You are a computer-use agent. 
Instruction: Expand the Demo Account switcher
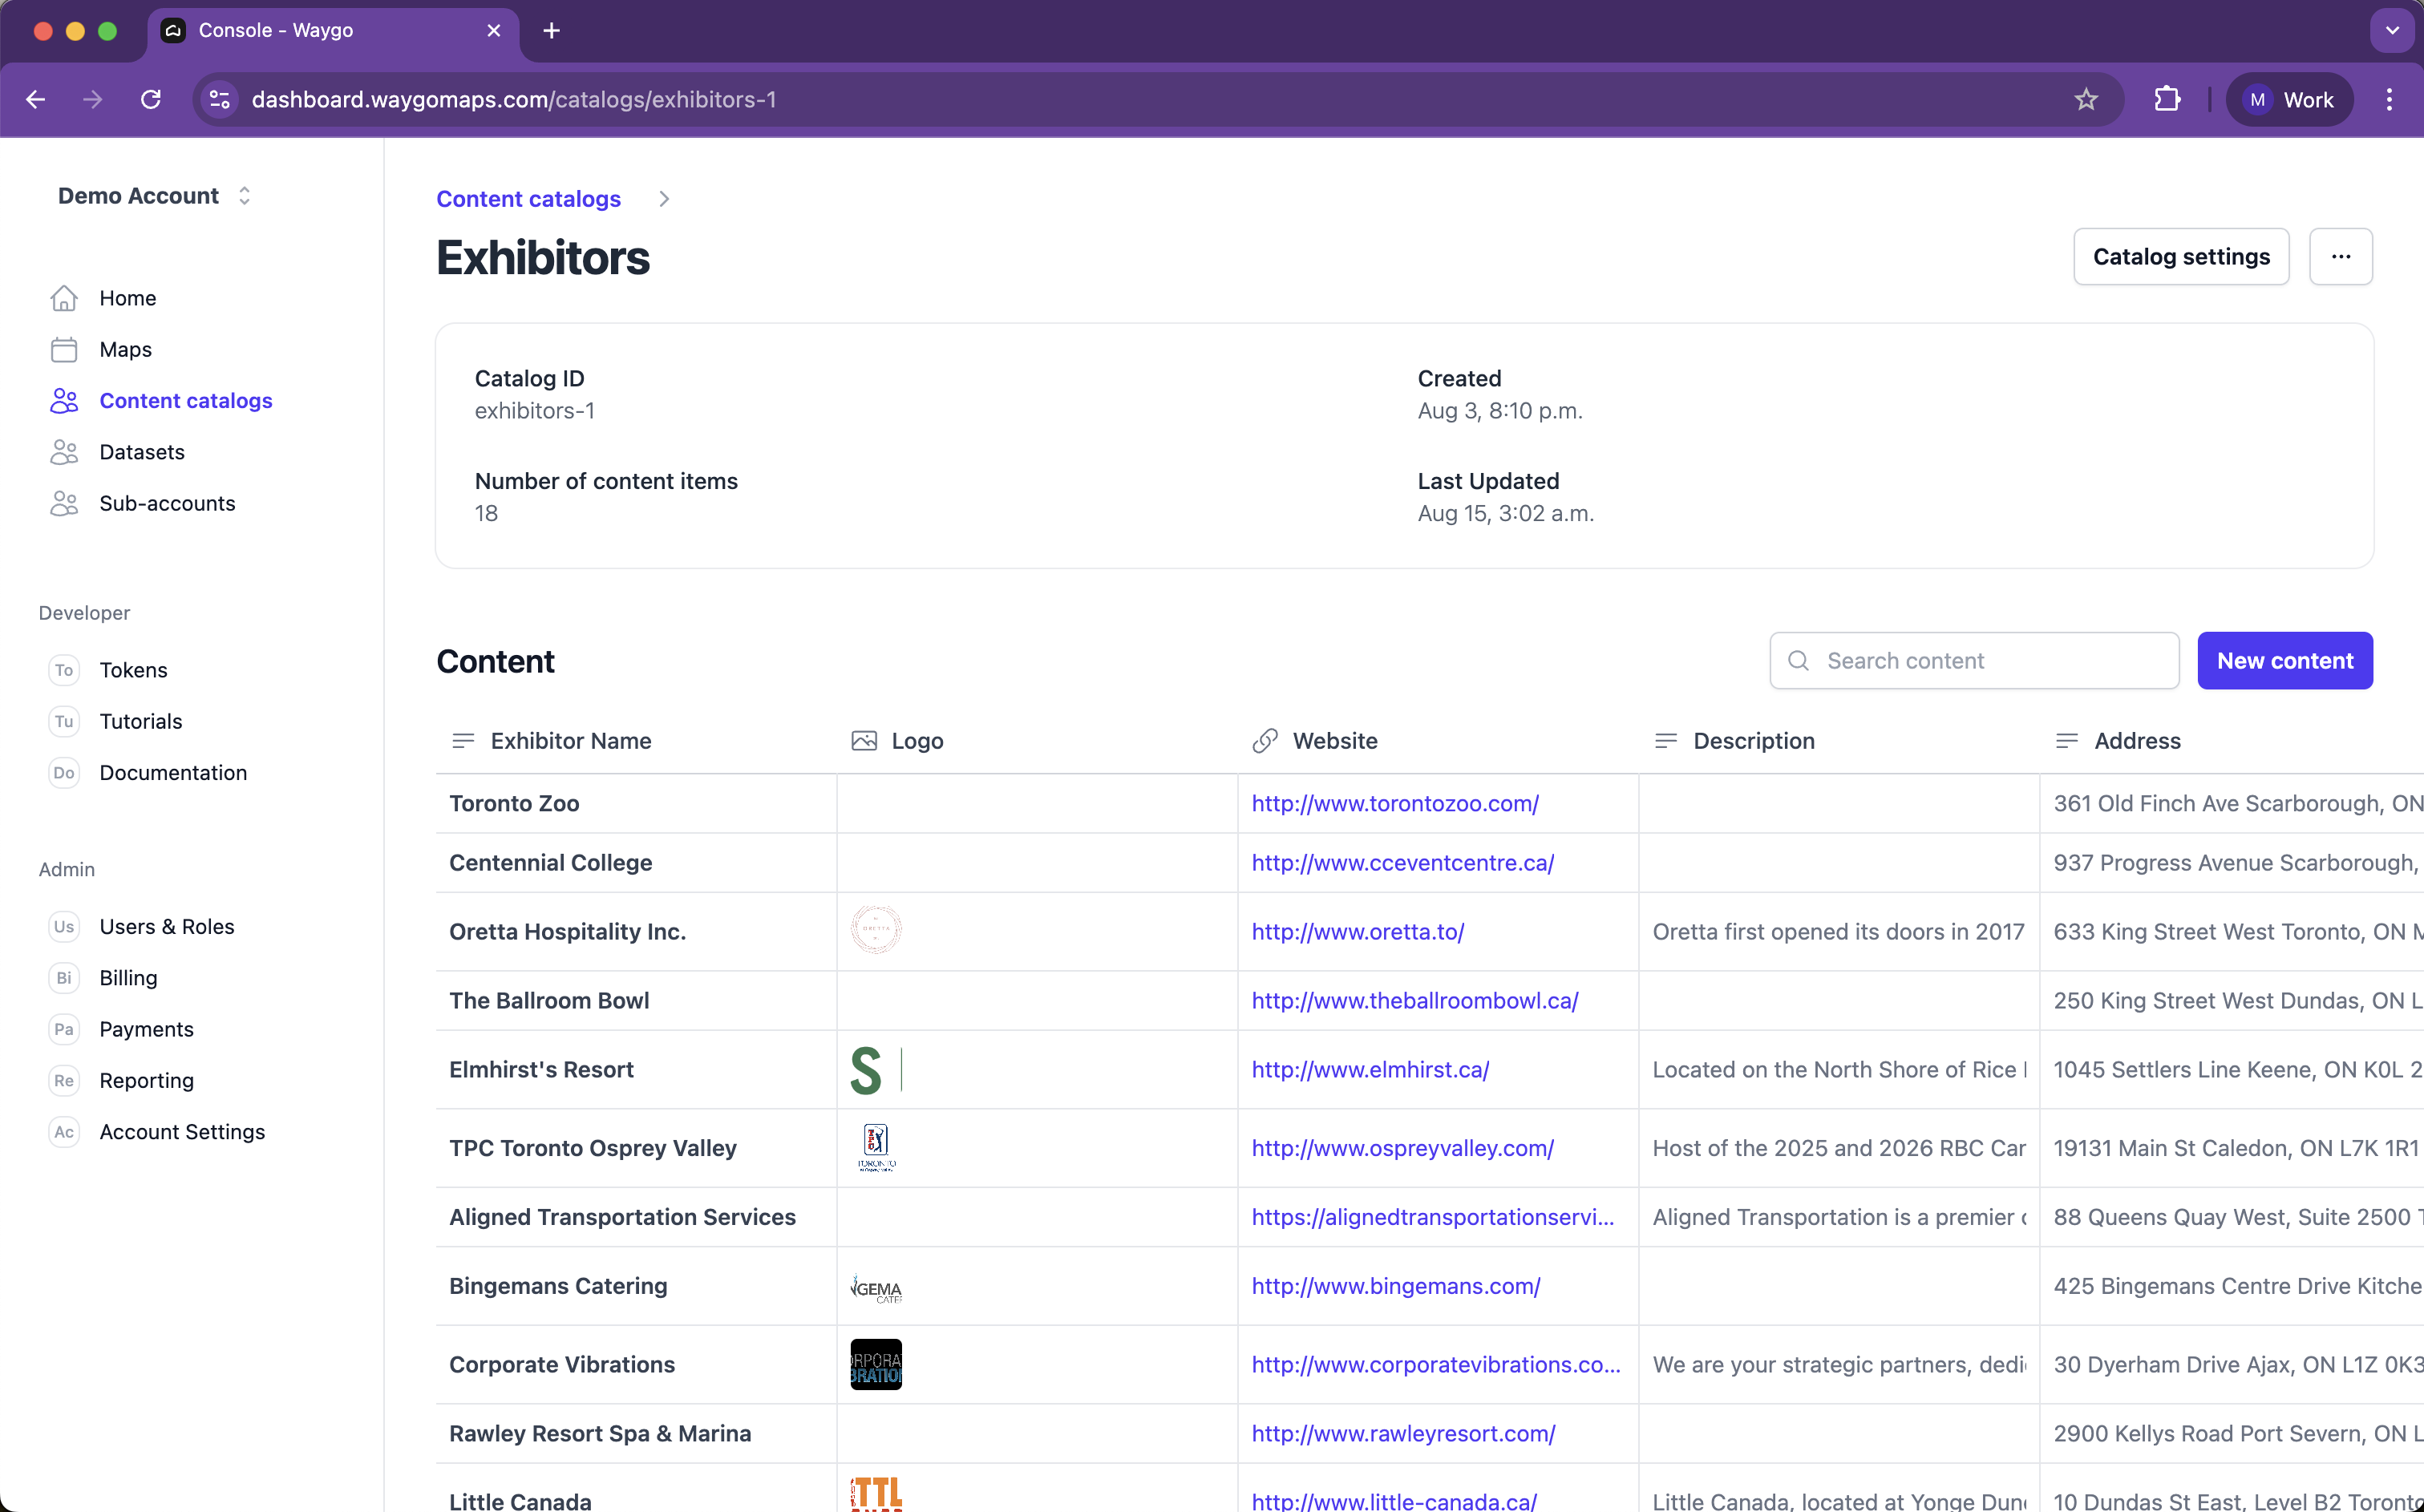pos(154,196)
